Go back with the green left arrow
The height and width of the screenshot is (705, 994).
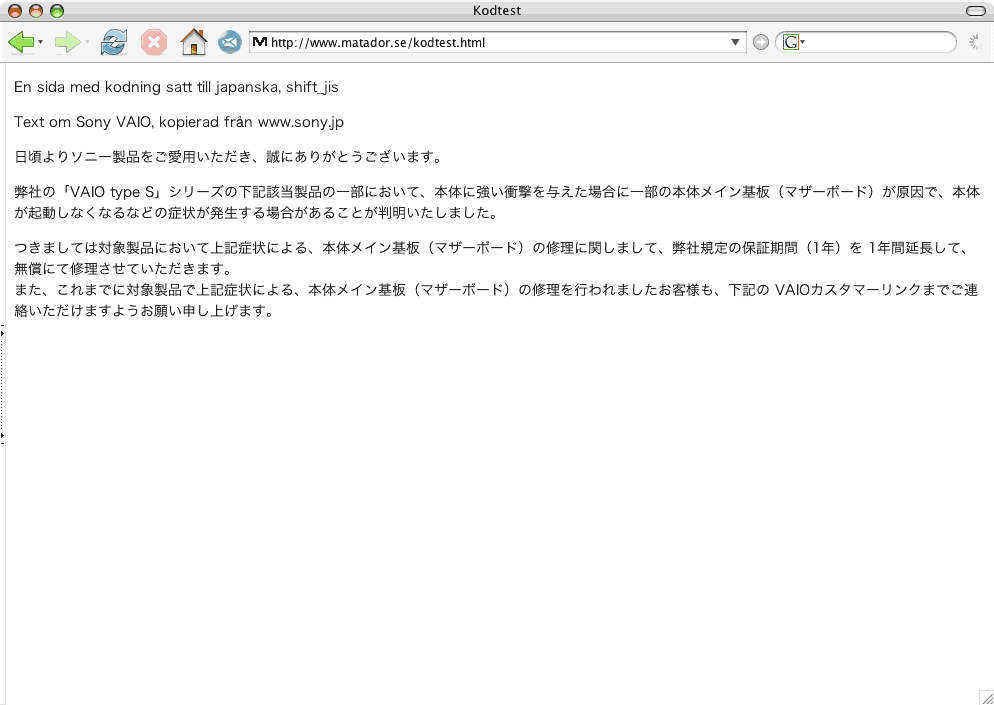21,42
